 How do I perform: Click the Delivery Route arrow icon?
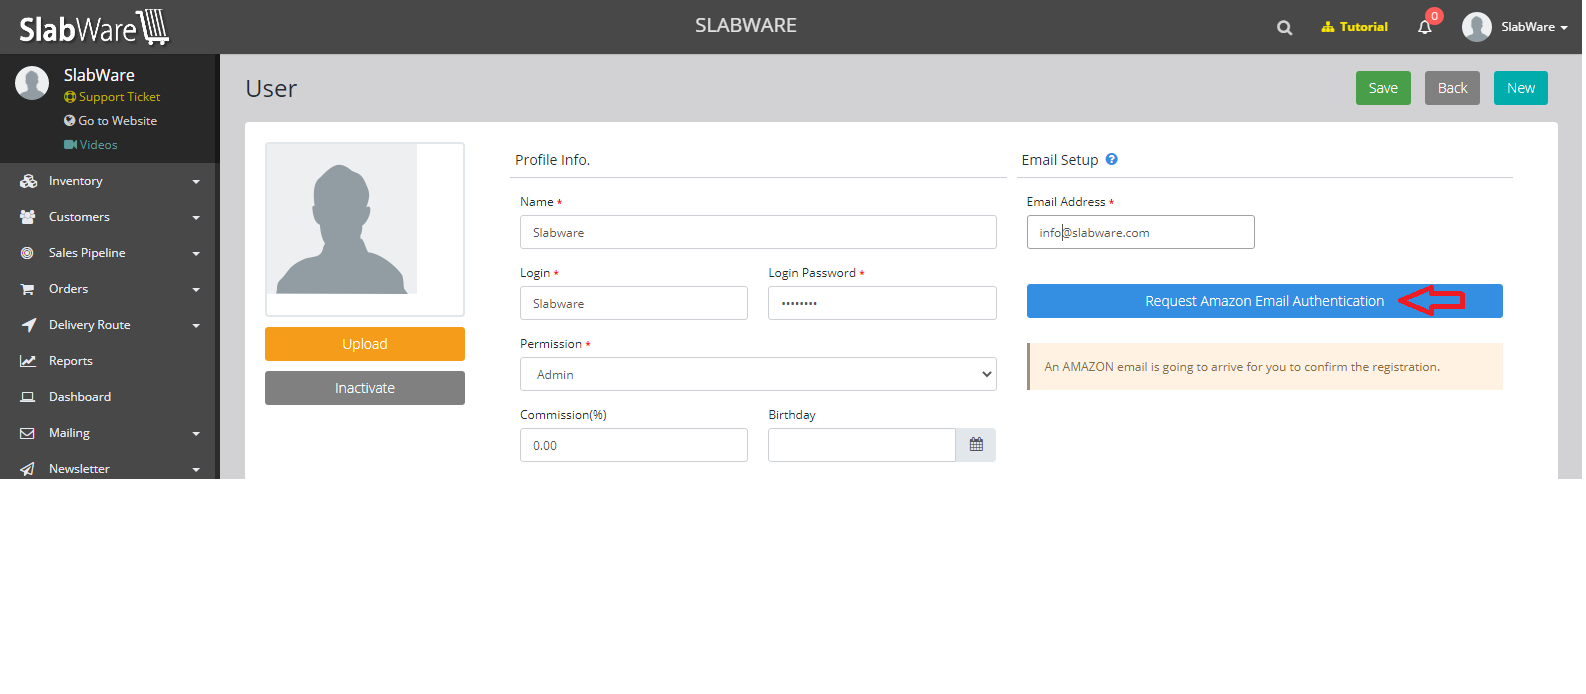pyautogui.click(x=28, y=325)
